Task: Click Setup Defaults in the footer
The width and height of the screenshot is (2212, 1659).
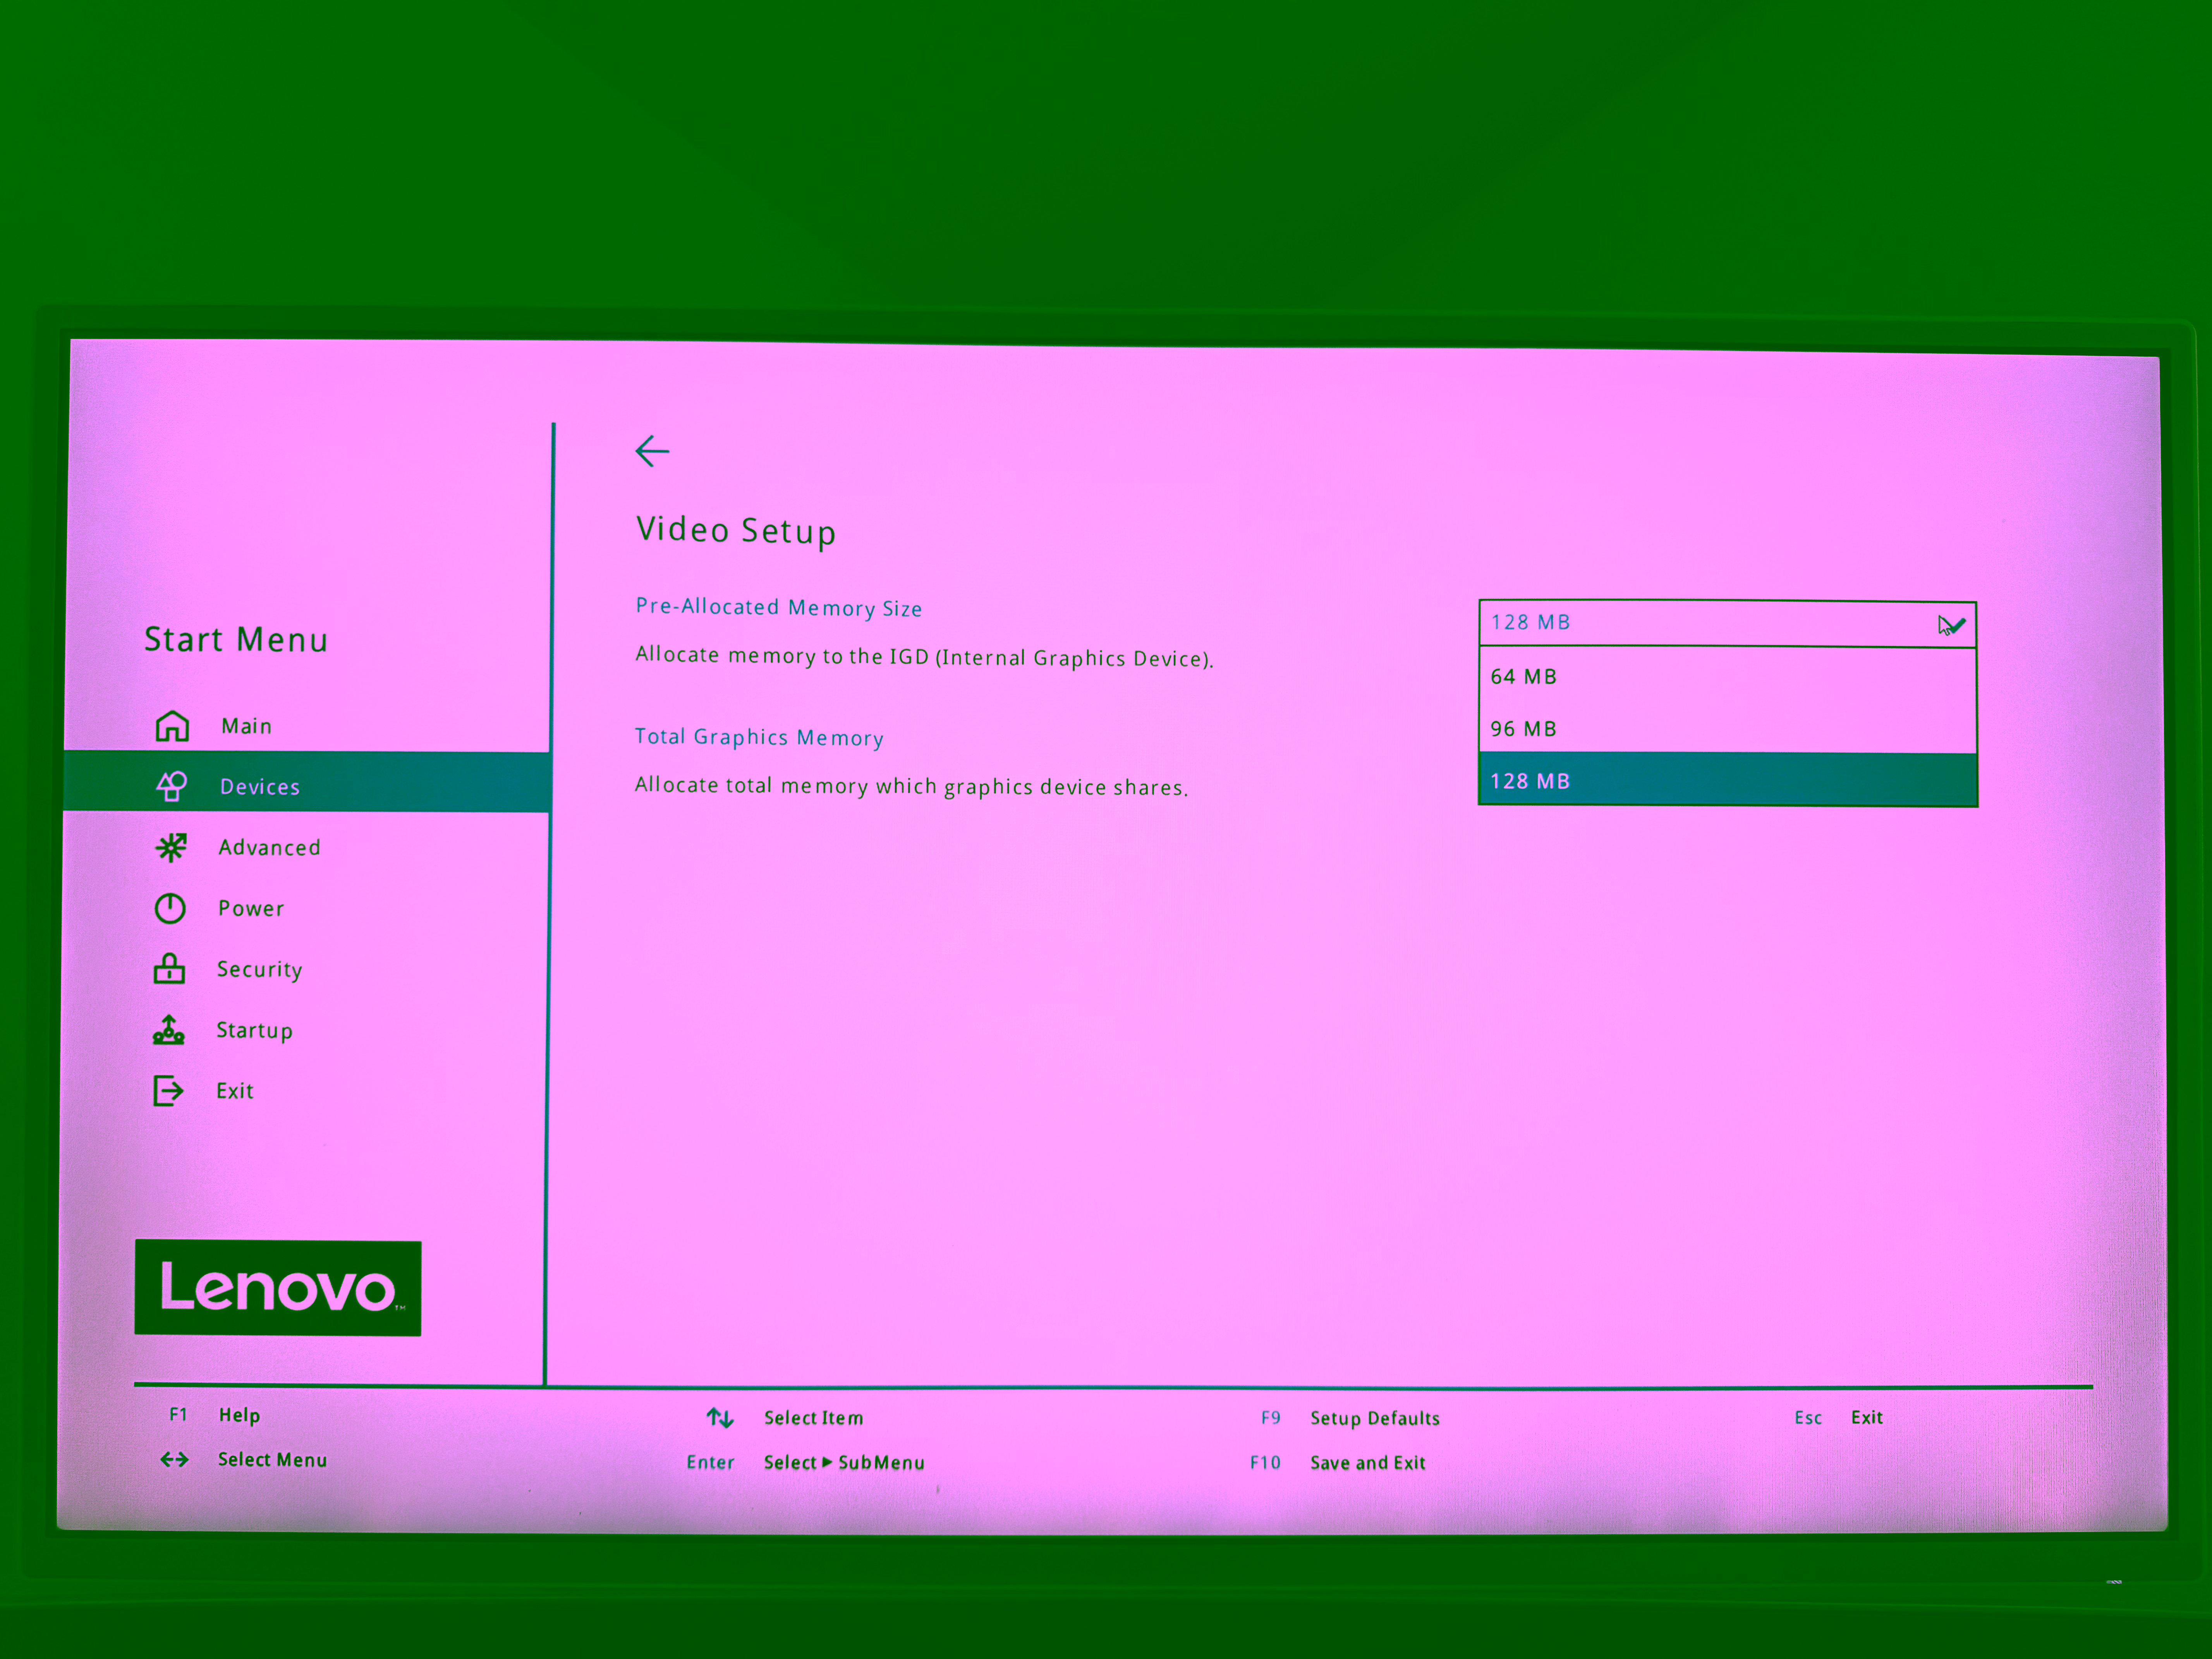Action: [x=1375, y=1418]
